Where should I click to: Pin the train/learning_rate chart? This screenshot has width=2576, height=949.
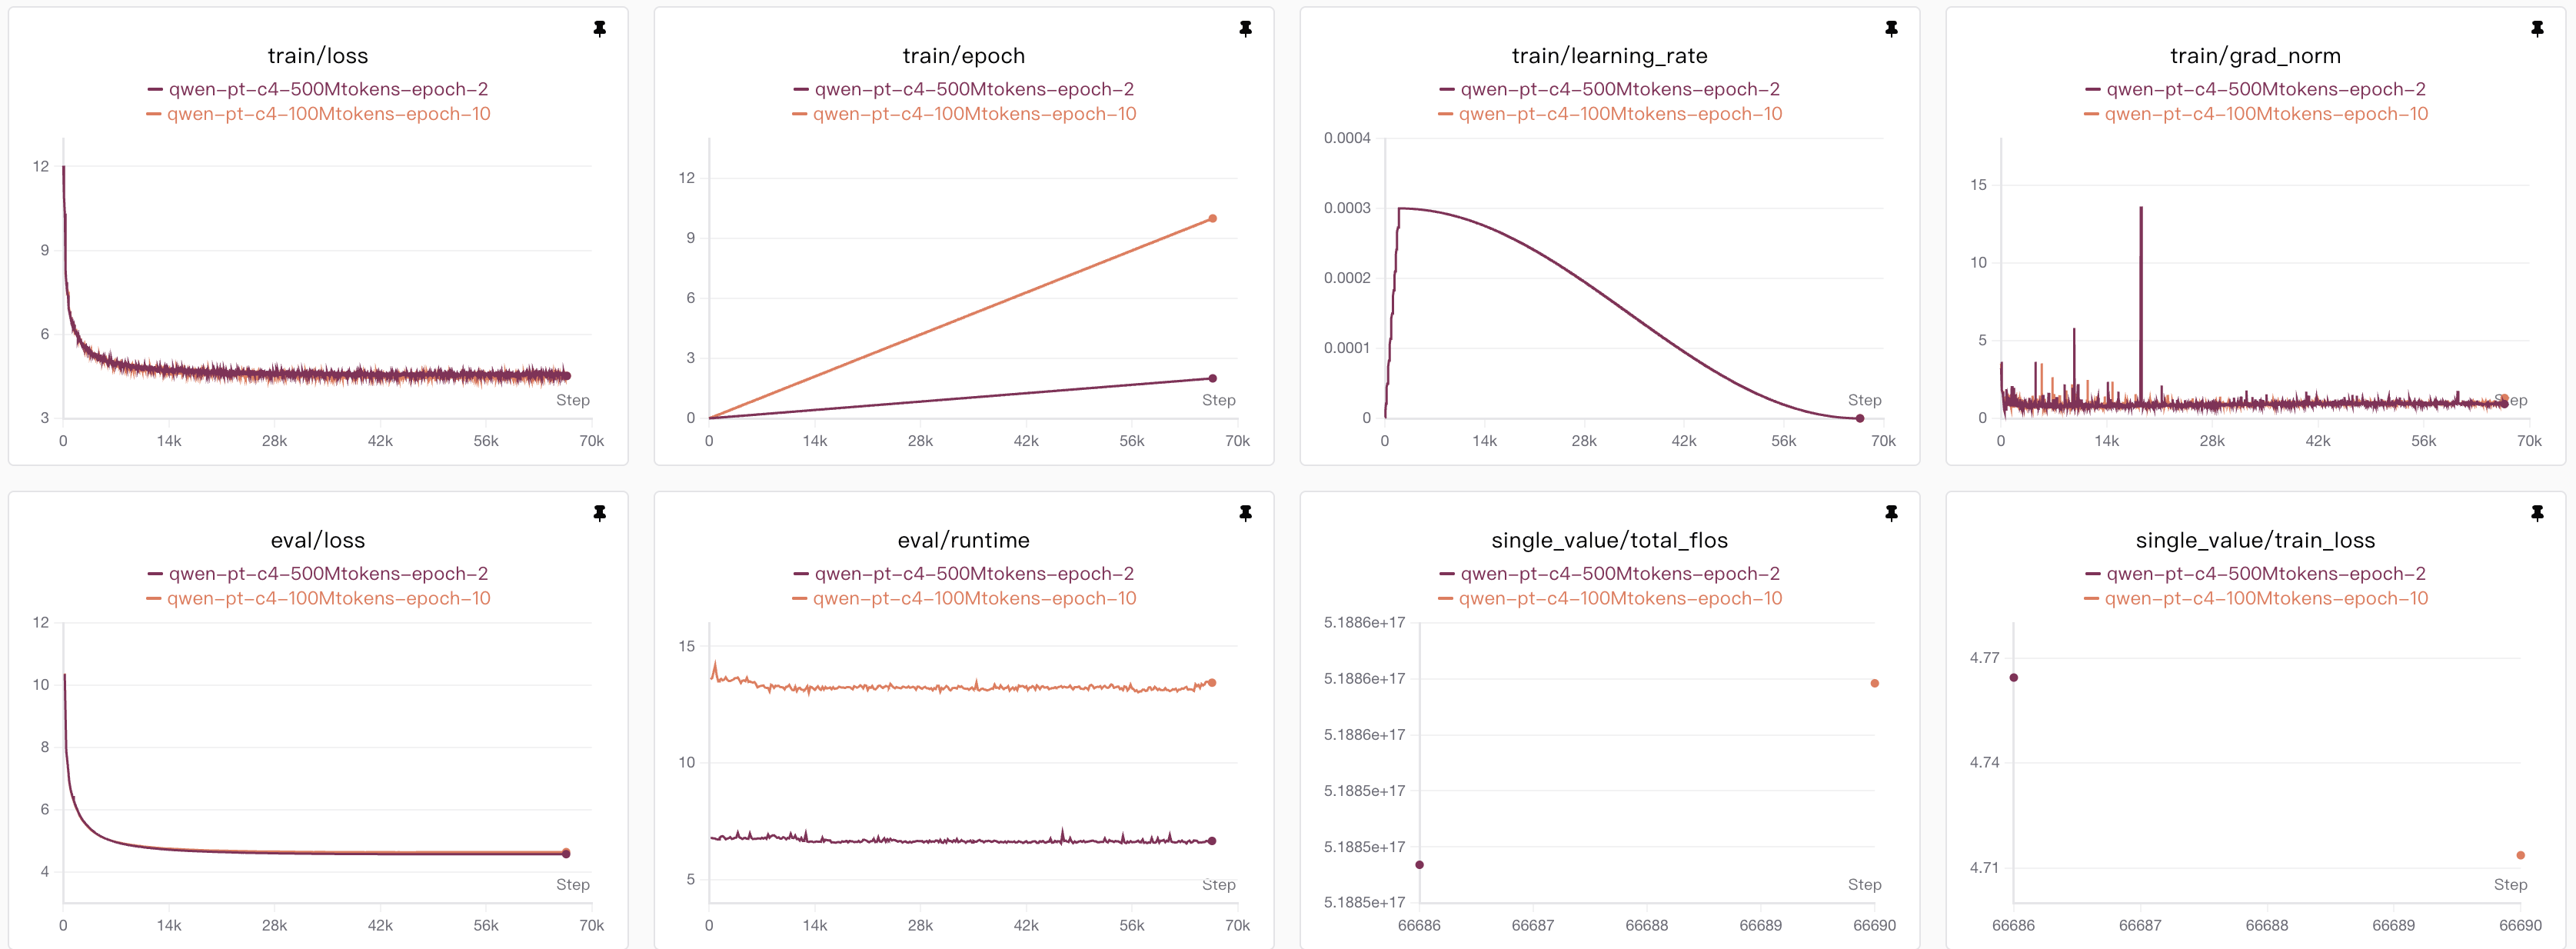[1891, 29]
